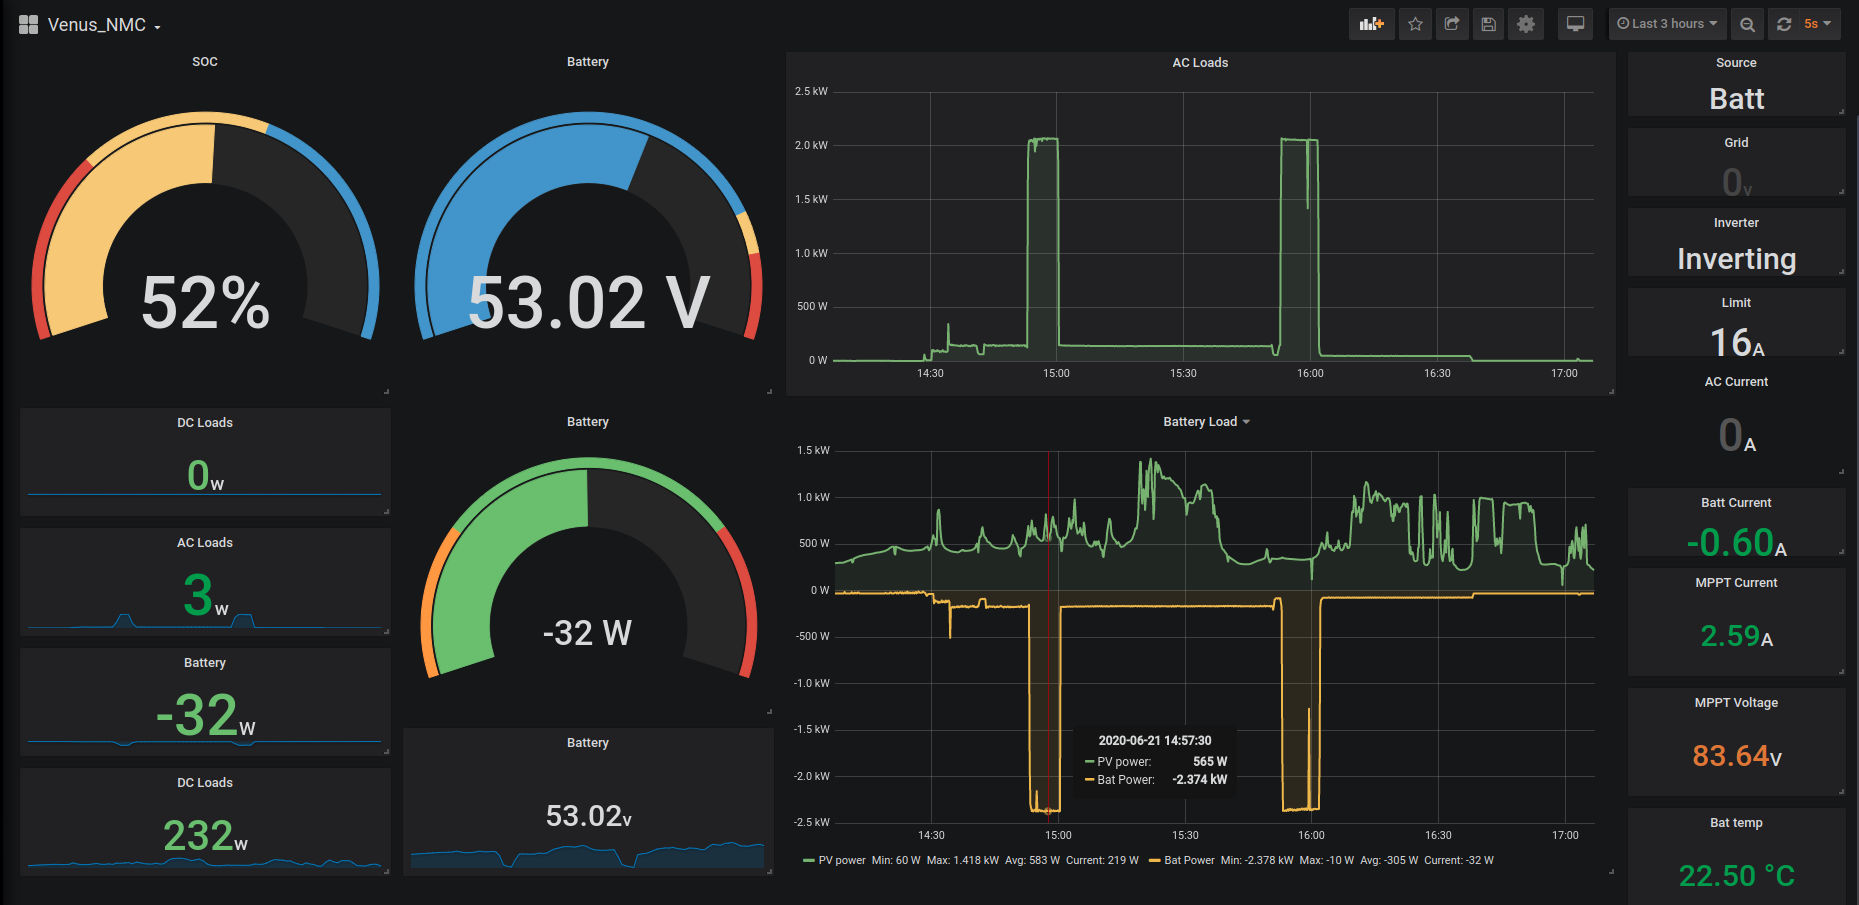
Task: Star this dashboard as favorite
Action: tap(1415, 24)
